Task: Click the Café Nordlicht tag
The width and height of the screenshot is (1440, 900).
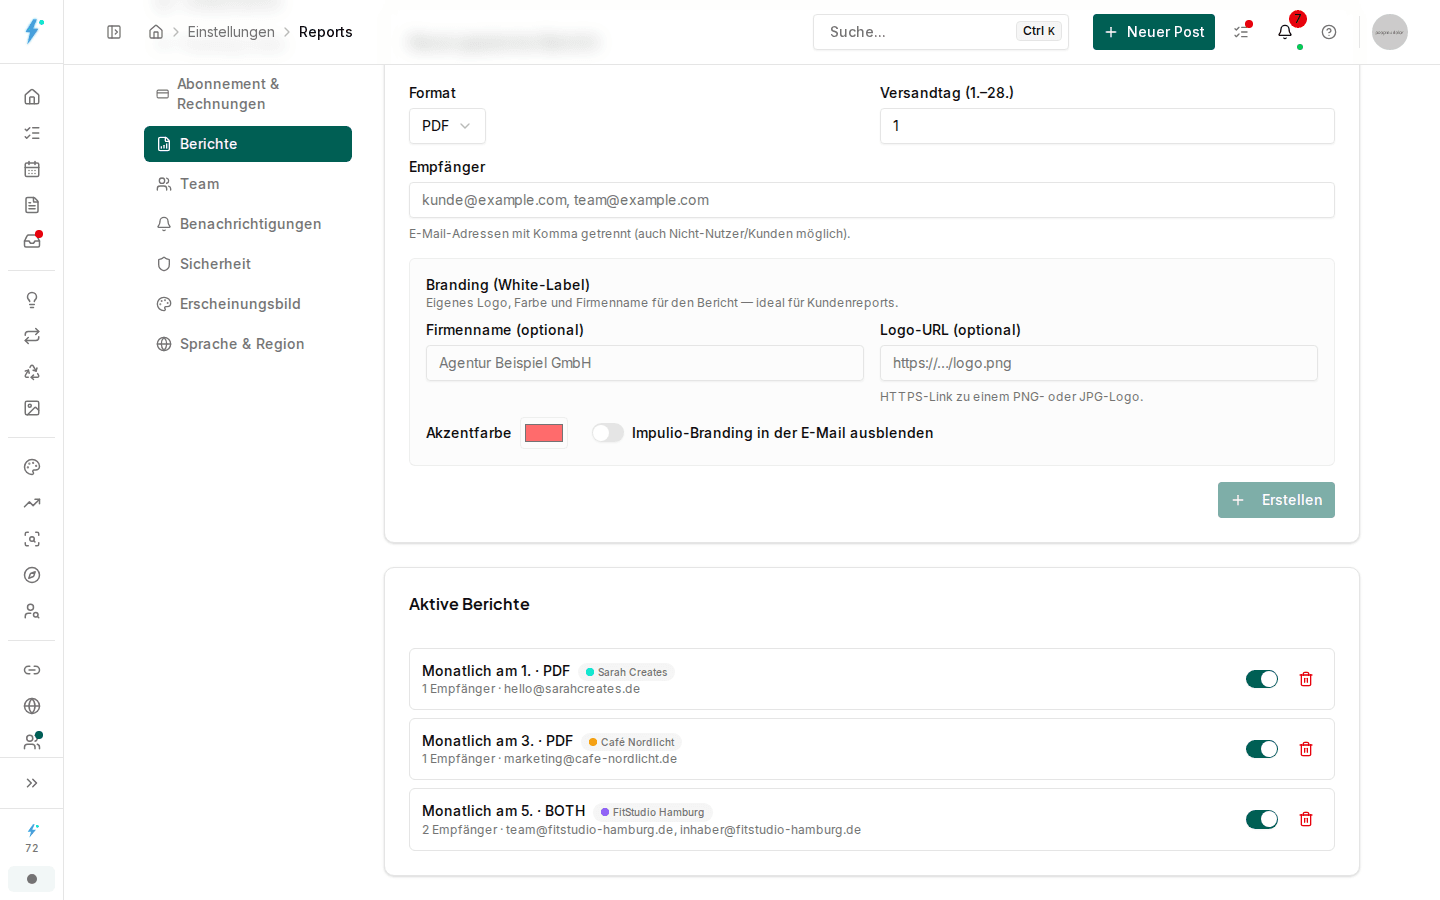Action: coord(631,742)
